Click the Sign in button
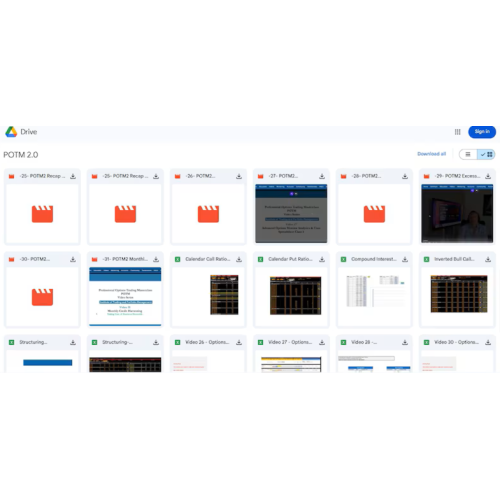Image resolution: width=500 pixels, height=500 pixels. tap(482, 132)
